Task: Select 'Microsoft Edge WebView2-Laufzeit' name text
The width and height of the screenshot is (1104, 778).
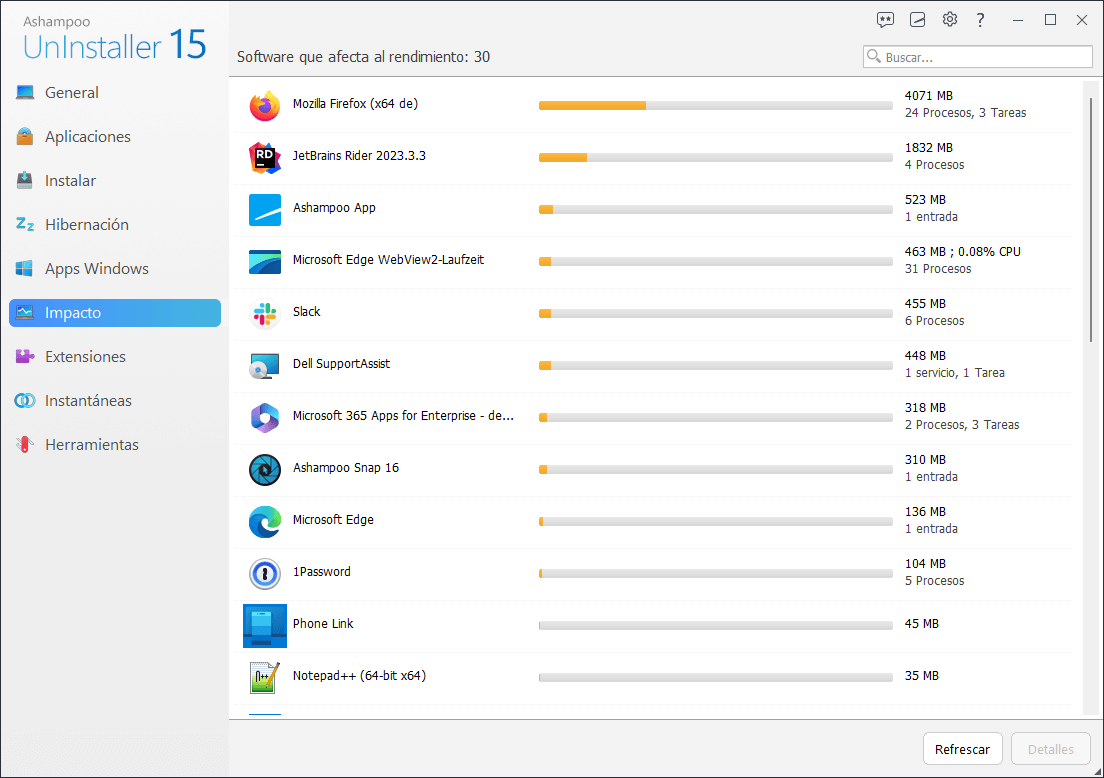Action: 389,260
